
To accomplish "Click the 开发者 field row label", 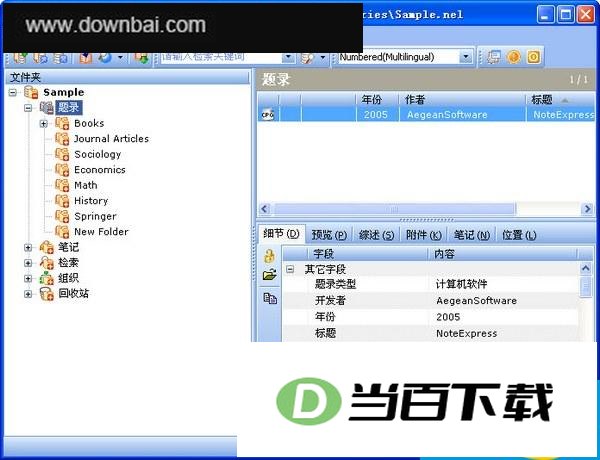I will point(330,300).
